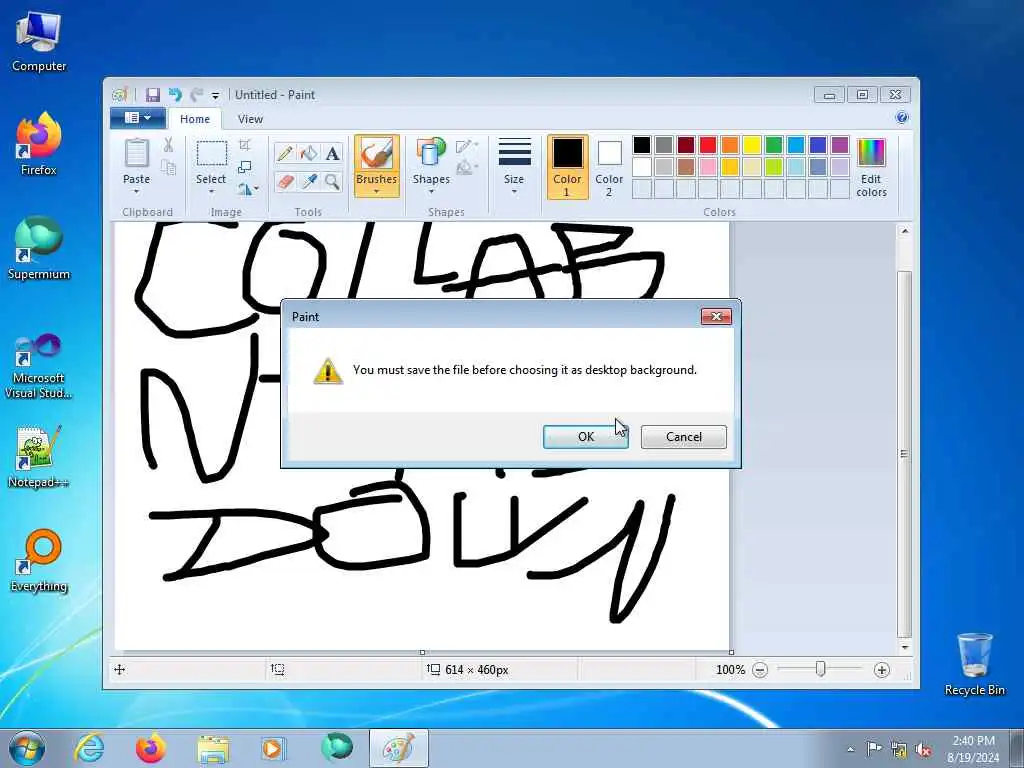Click the Cut scissors icon
The height and width of the screenshot is (768, 1024).
tap(168, 145)
